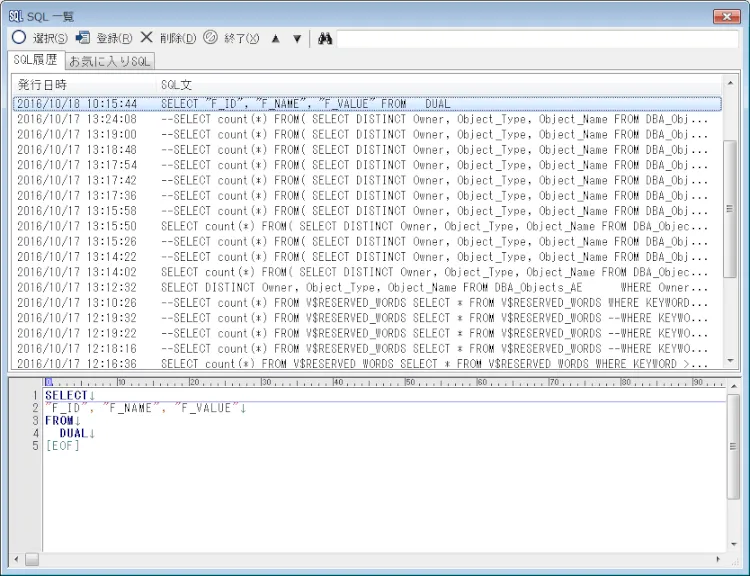Click line number 2 in the editor gutter

(35, 408)
